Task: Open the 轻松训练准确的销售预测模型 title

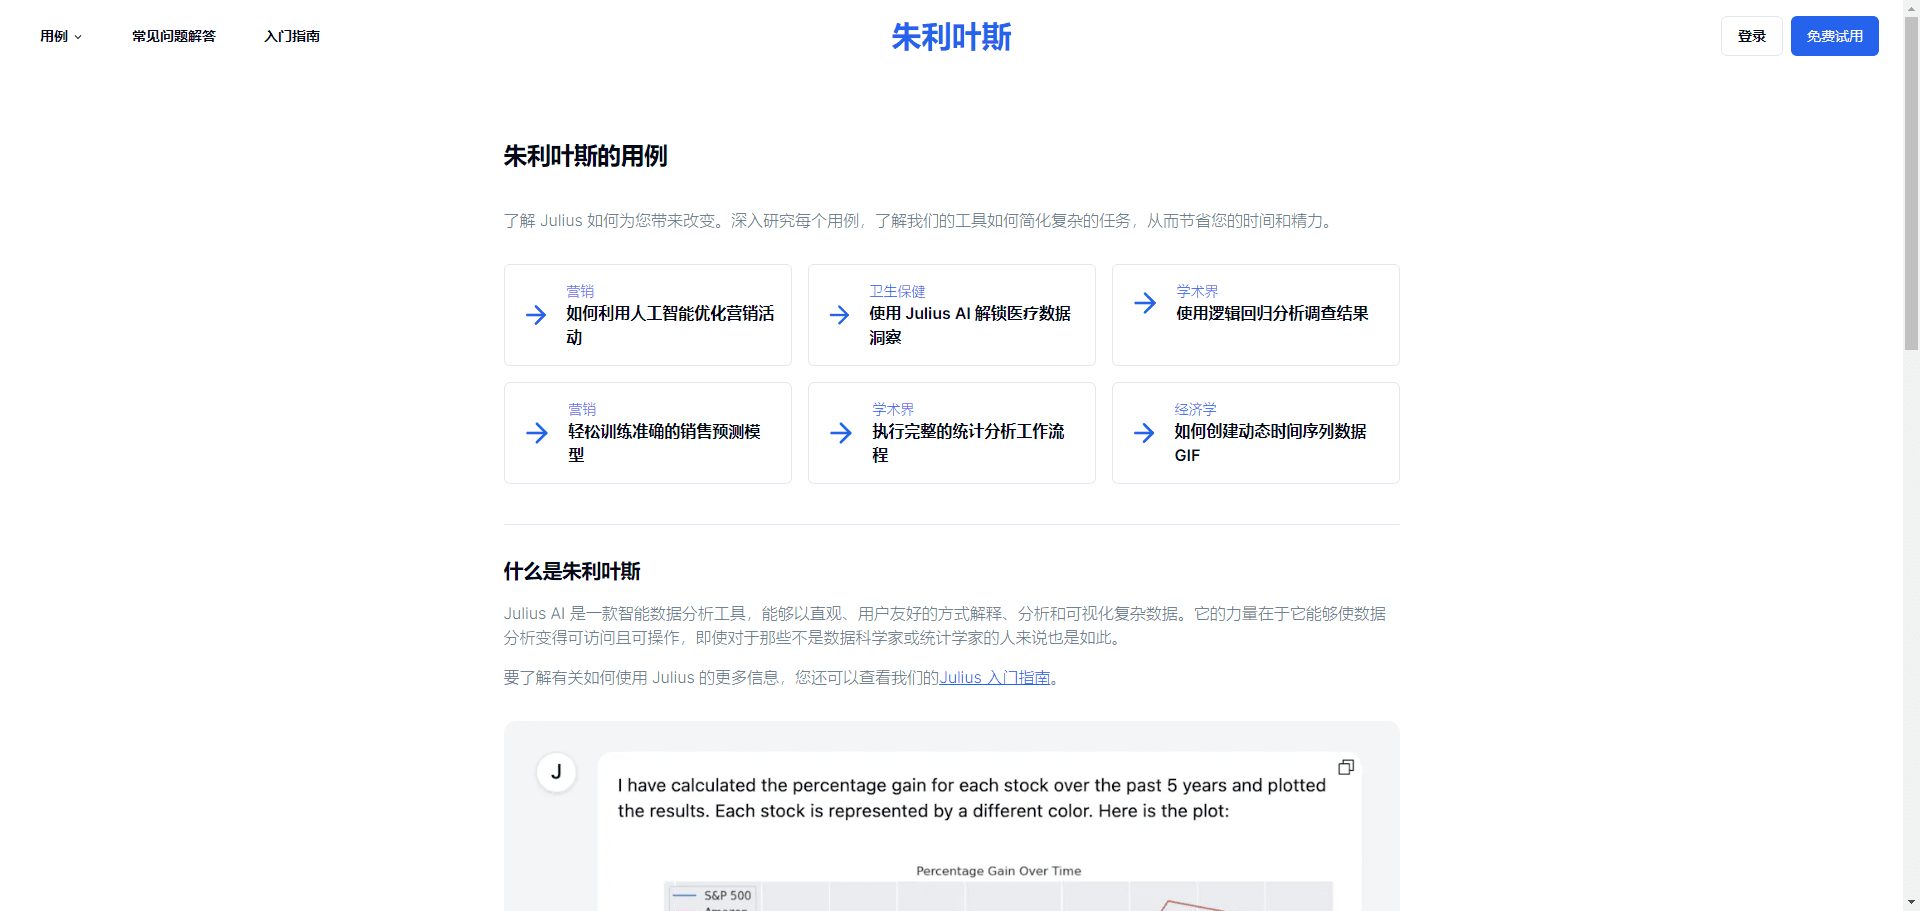Action: (664, 443)
